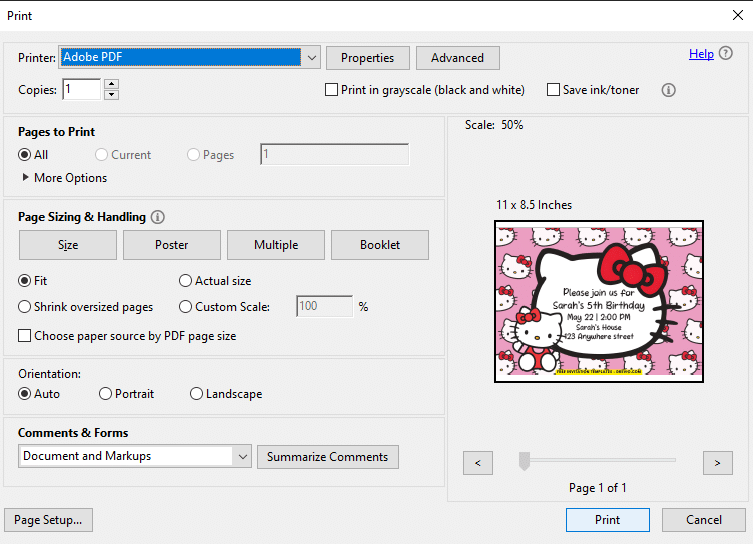Viewport: 753px width, 544px height.
Task: Set orientation to Auto
Action: click(x=24, y=394)
